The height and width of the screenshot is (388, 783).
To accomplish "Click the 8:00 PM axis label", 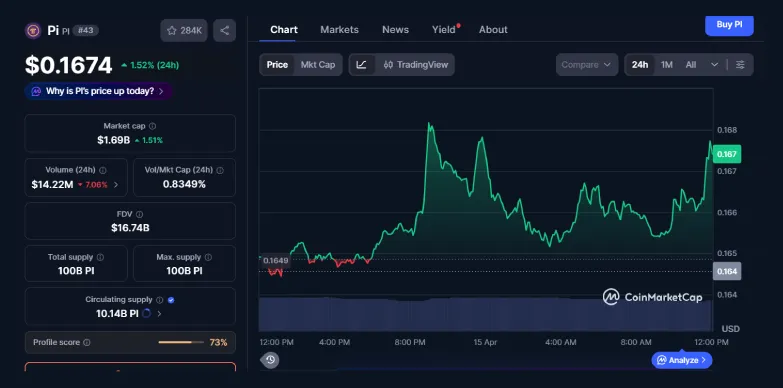I will [x=409, y=343].
